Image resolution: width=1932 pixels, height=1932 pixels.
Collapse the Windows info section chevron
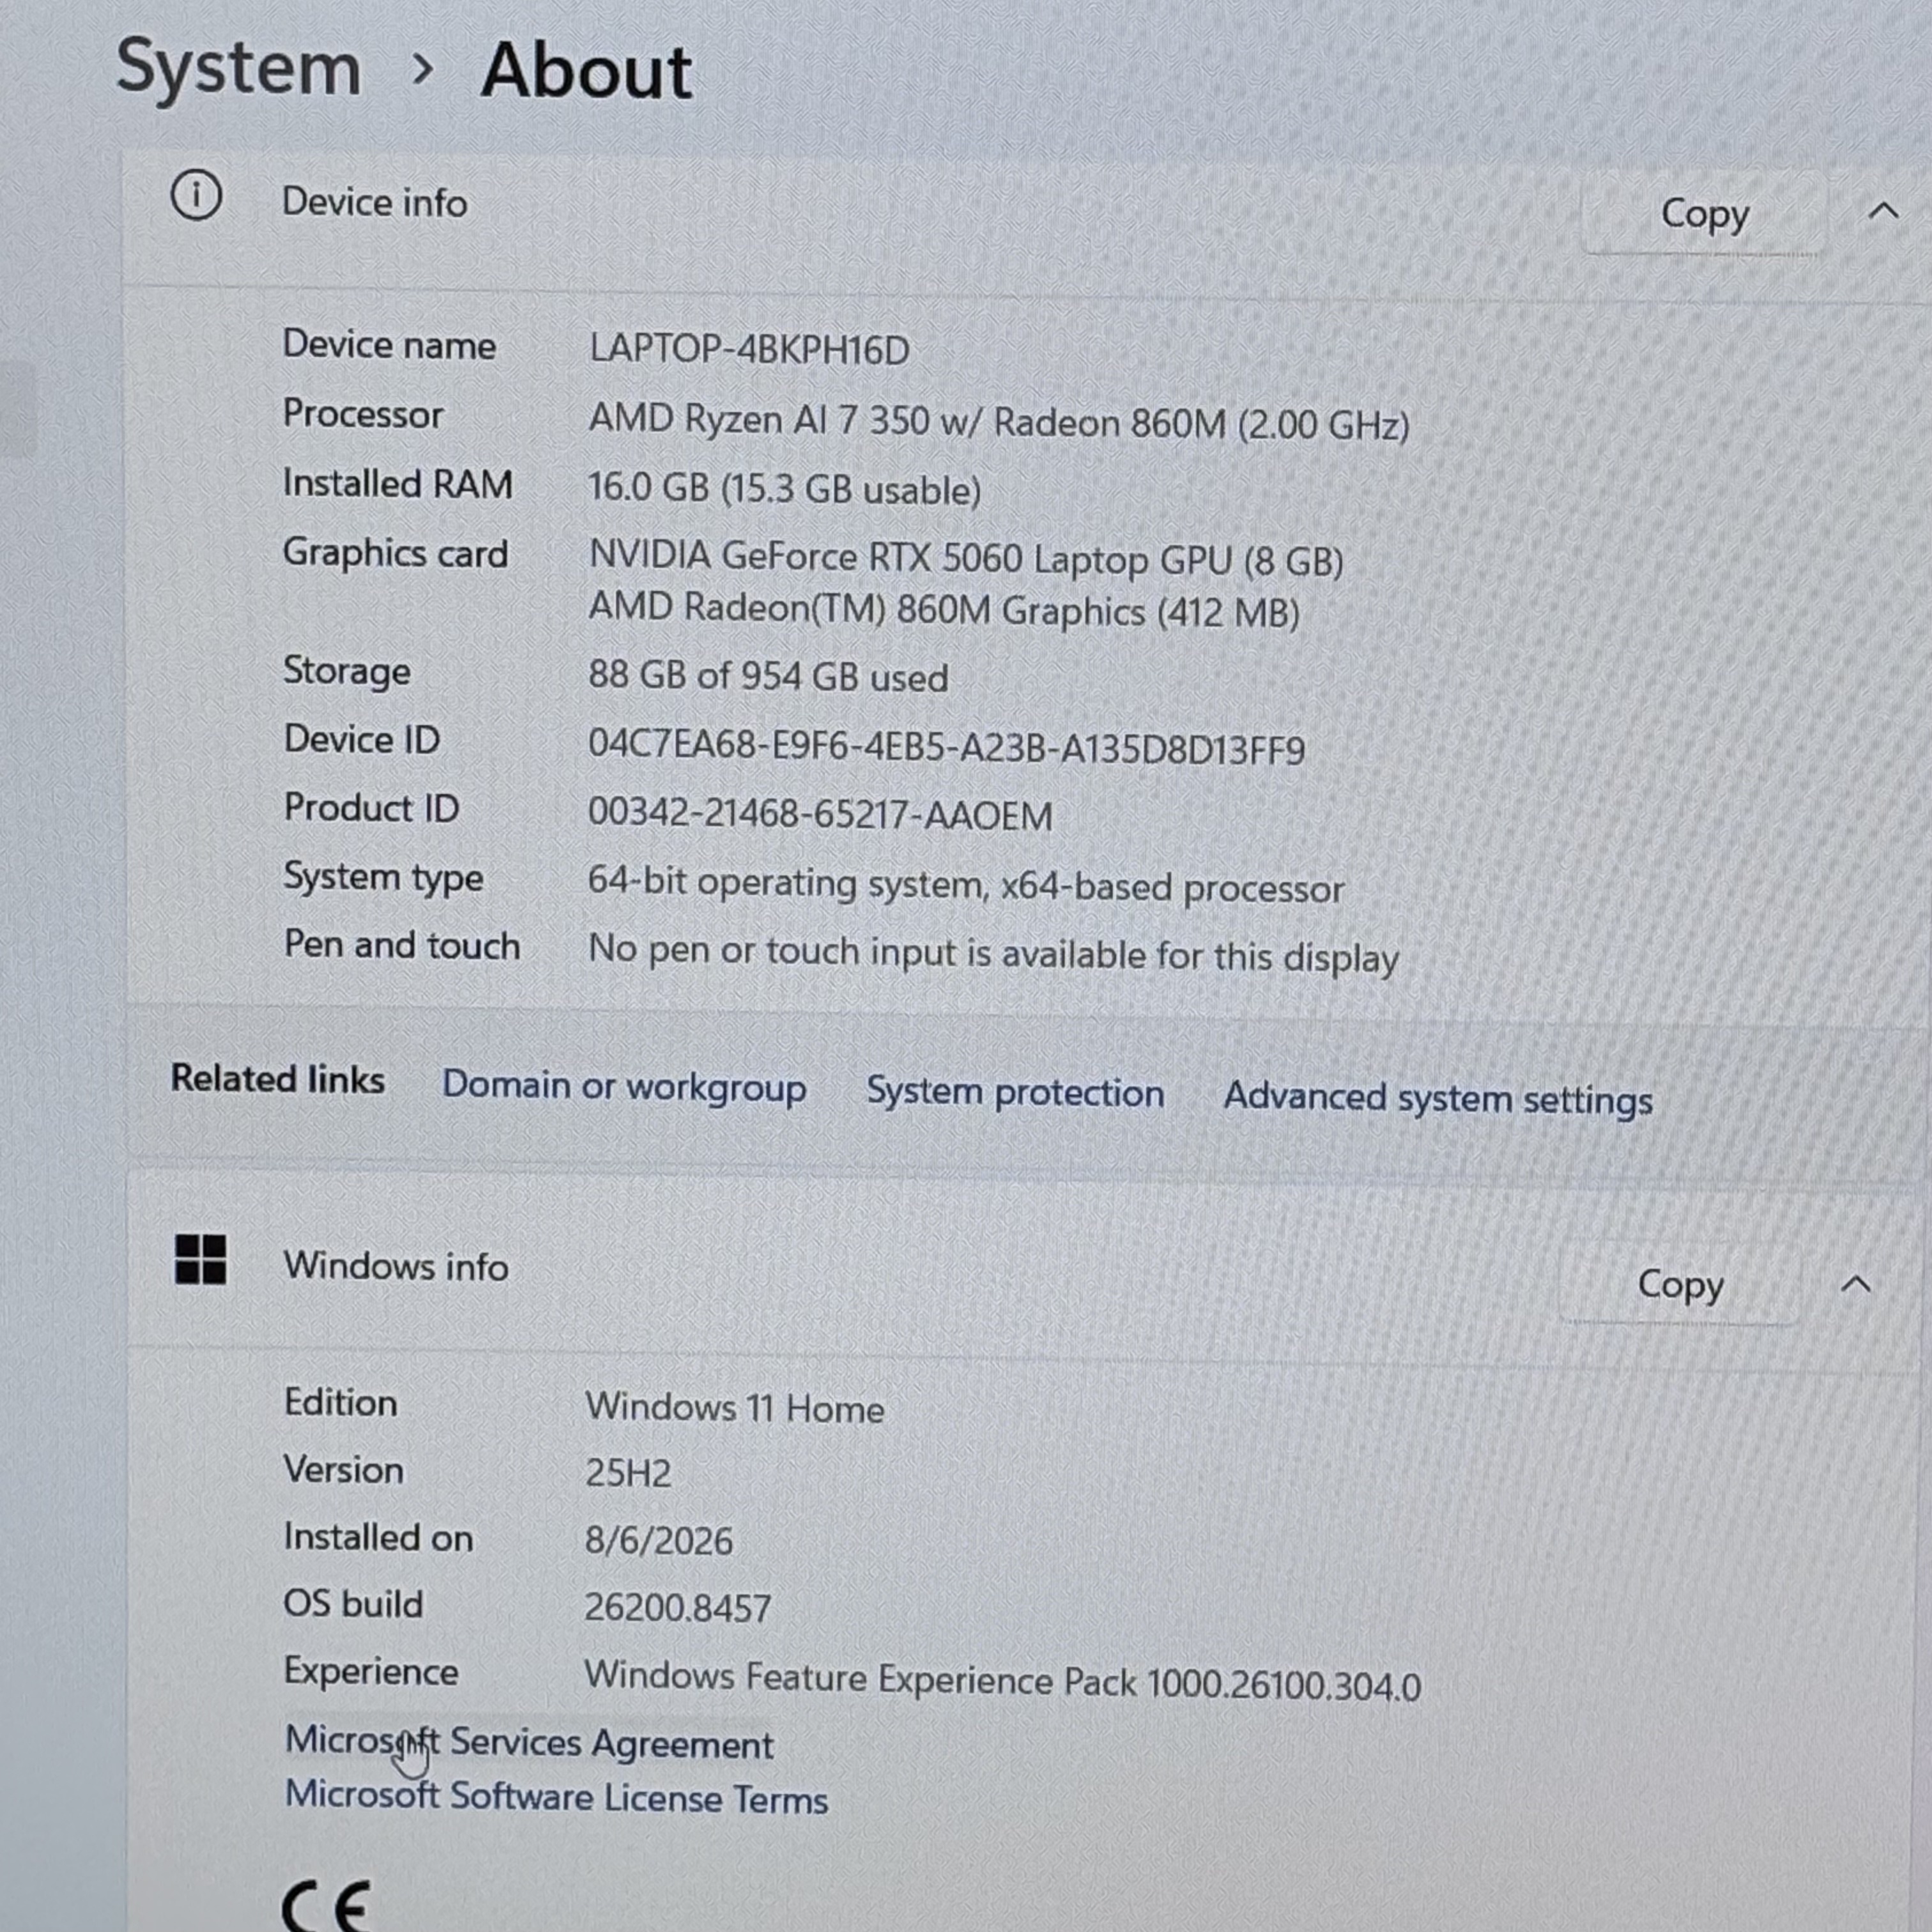point(1856,1284)
